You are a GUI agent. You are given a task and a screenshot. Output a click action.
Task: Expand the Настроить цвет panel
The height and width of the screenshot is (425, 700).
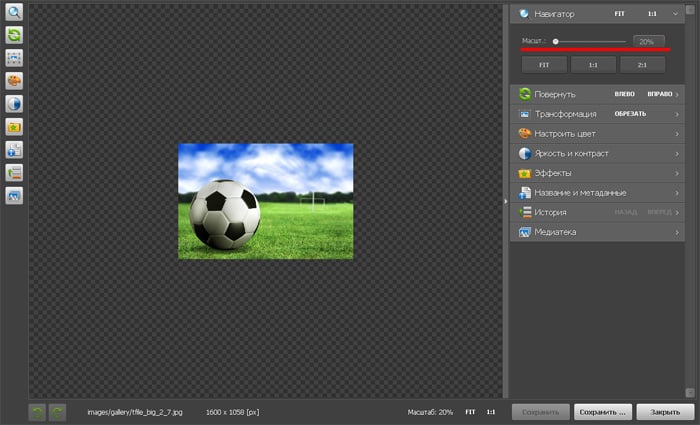tap(597, 133)
